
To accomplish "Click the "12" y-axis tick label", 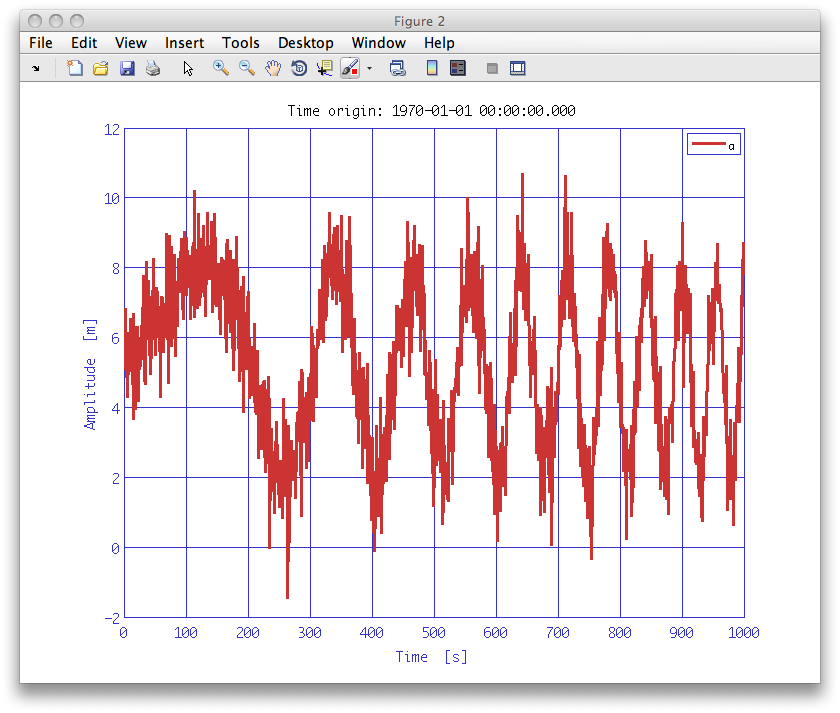I will (112, 130).
